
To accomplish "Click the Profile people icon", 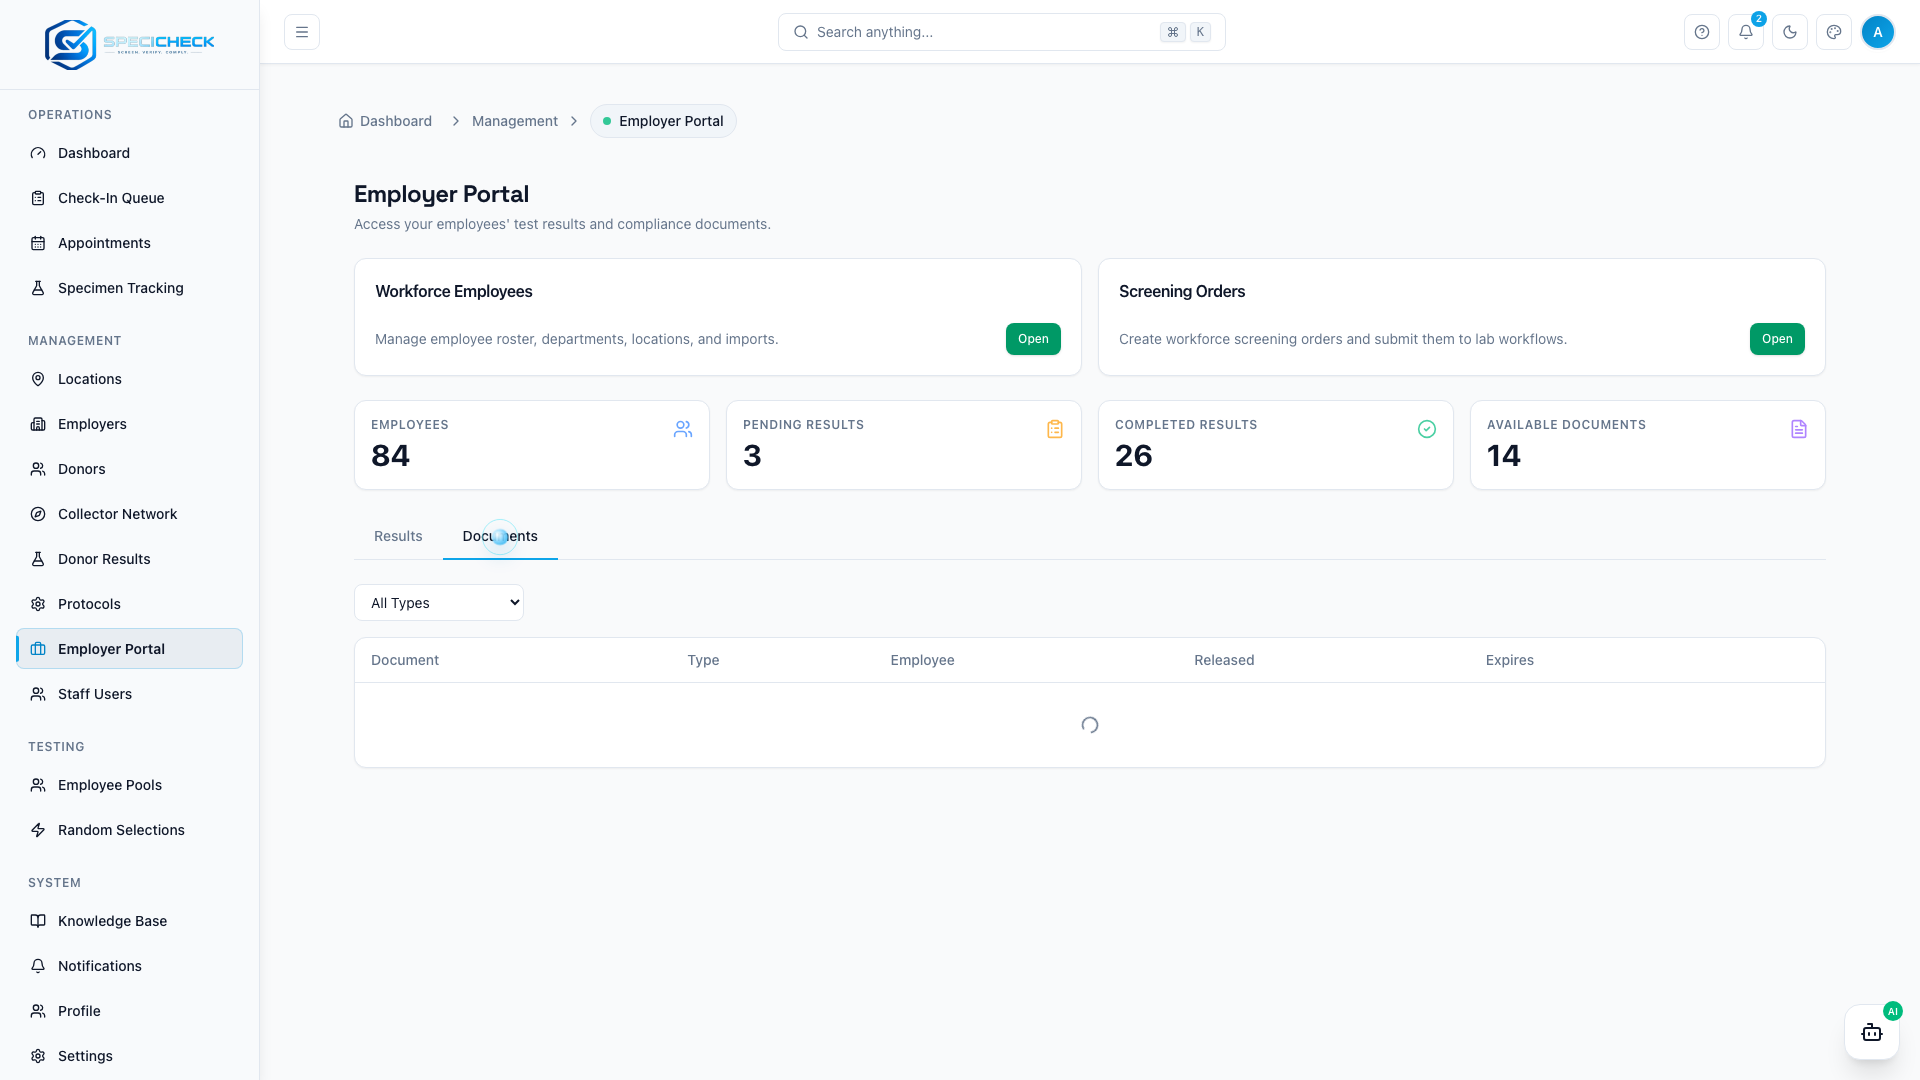I will pos(38,1011).
